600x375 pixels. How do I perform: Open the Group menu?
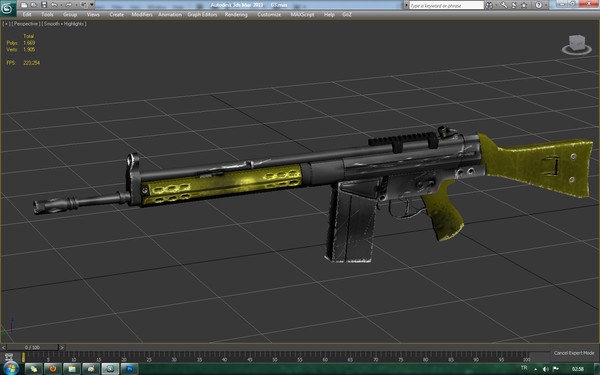[x=70, y=15]
